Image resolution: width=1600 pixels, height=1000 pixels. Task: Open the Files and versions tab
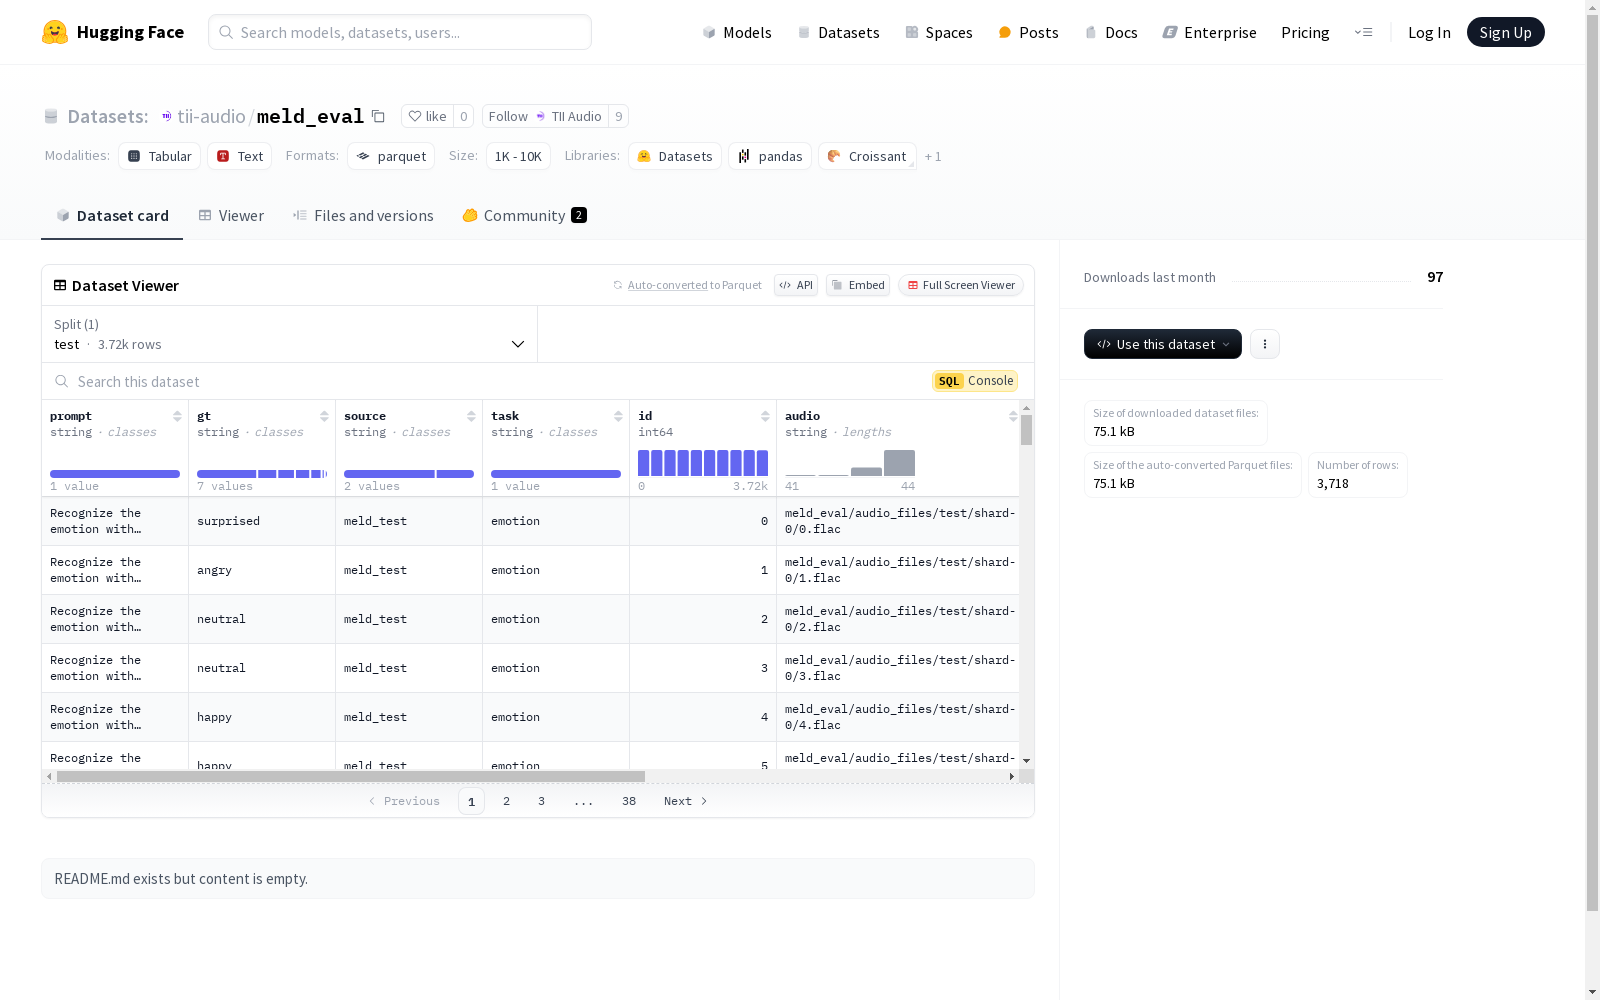363,216
